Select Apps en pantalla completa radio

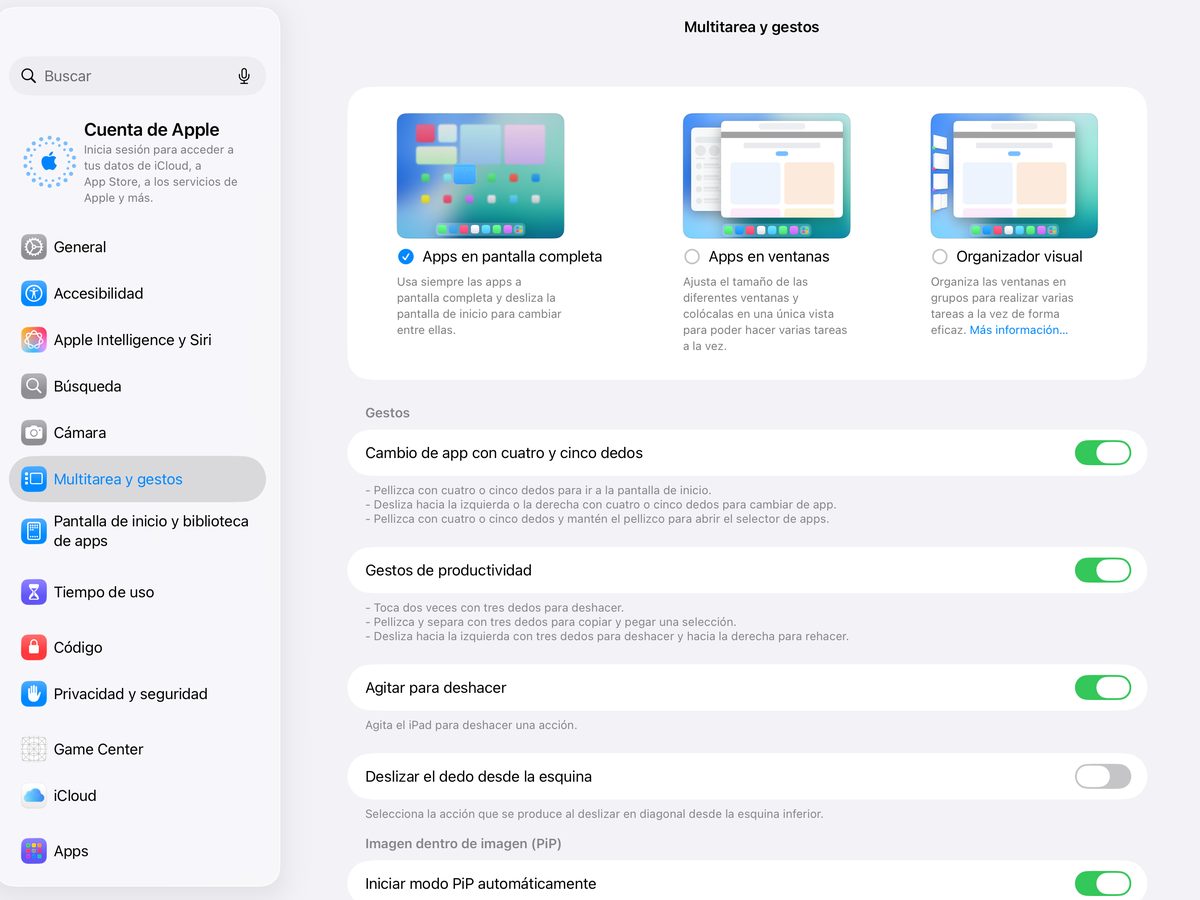(x=405, y=257)
